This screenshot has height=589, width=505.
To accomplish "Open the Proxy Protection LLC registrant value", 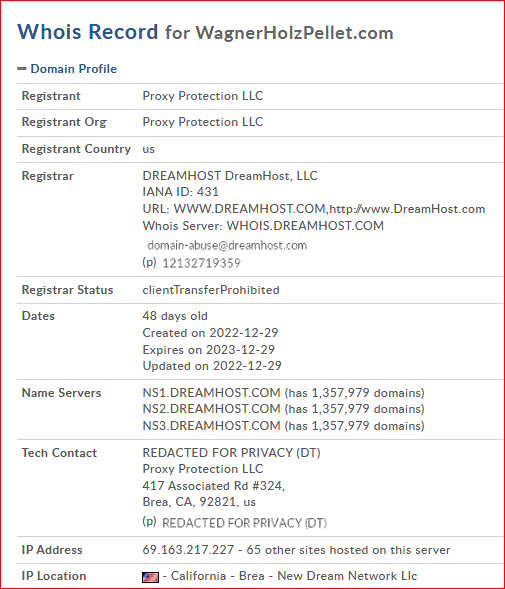I will [203, 96].
